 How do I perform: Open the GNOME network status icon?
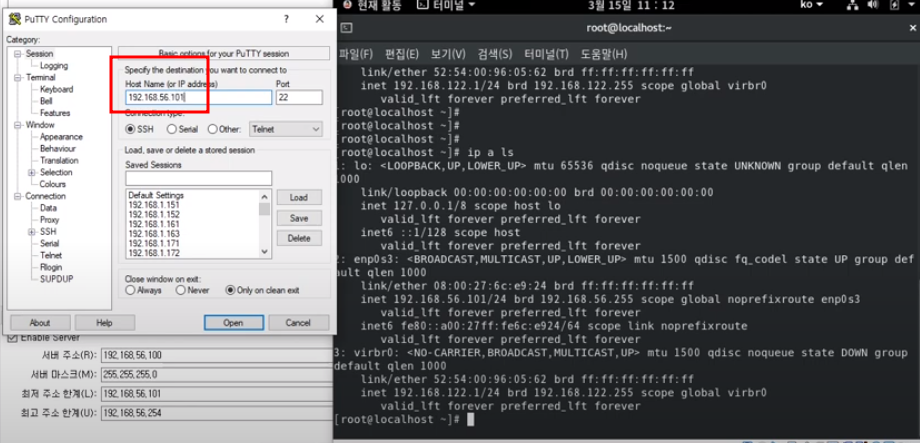click(853, 5)
